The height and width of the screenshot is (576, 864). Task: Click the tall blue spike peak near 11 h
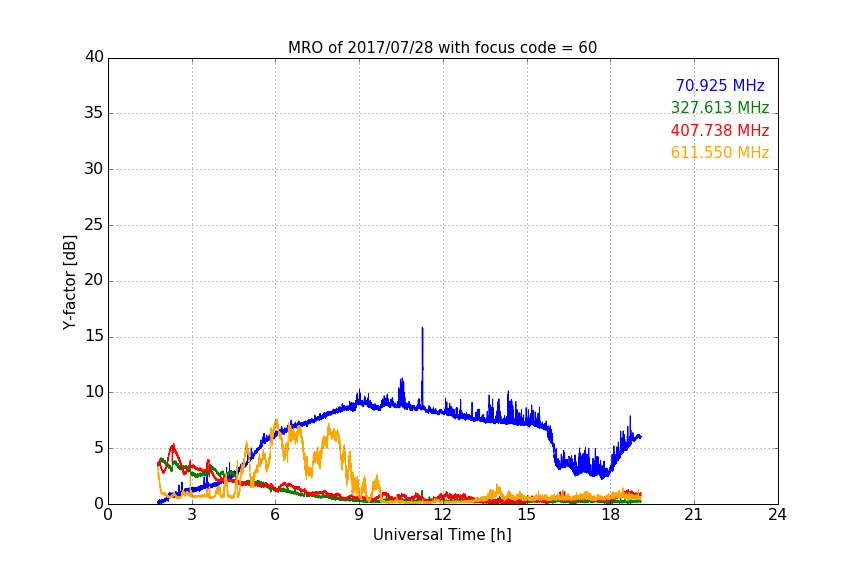click(x=423, y=329)
